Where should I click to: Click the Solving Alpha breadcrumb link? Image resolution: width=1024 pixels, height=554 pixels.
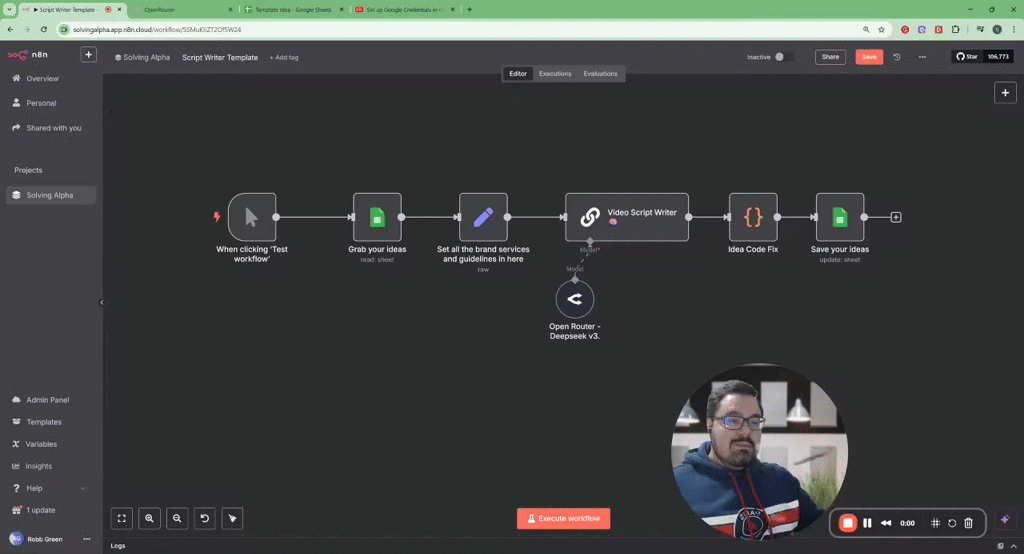[x=142, y=57]
